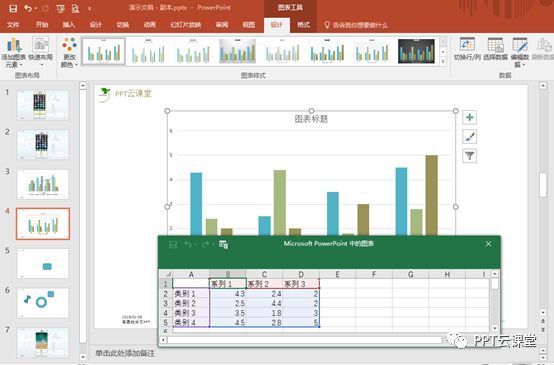Click the chart styles brush button
The height and width of the screenshot is (365, 554).
(470, 136)
